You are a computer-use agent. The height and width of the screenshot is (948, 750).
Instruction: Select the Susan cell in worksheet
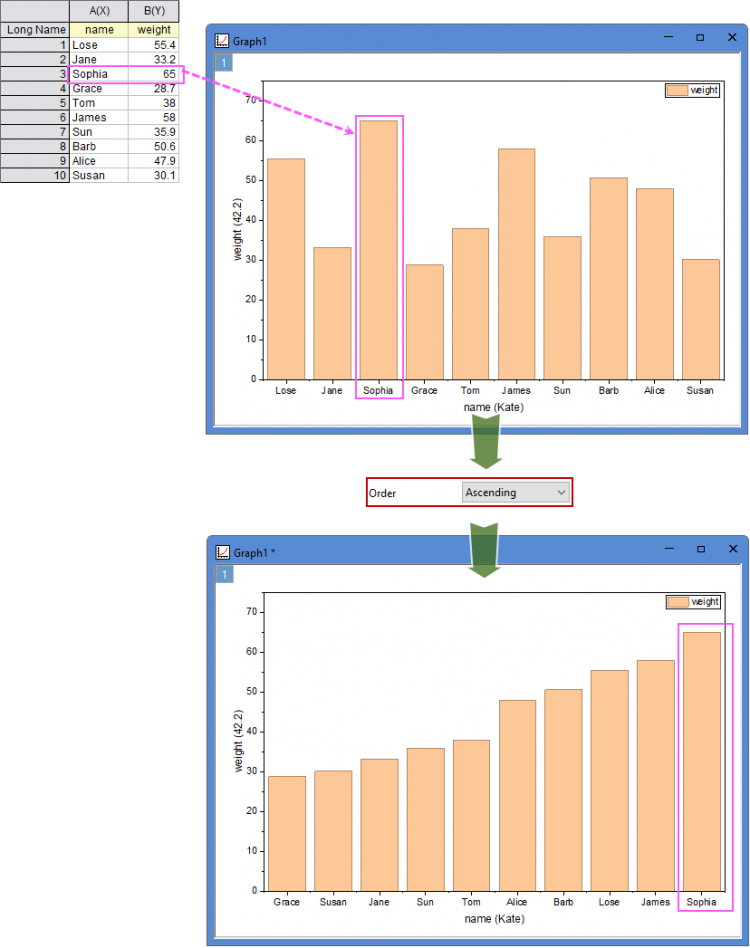pos(99,175)
